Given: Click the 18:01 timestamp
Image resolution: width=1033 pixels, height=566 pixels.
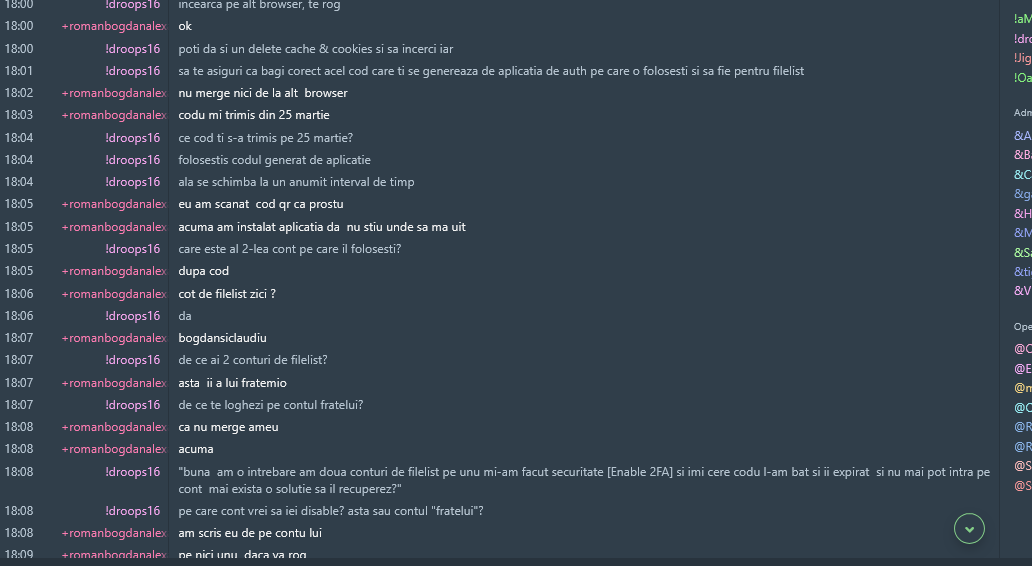Looking at the screenshot, I should [x=19, y=71].
